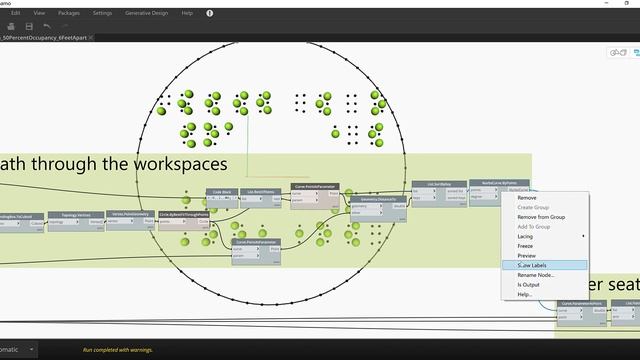Screen dimensions: 640x360
Task: Choose Help... in the context menu
Action: (545, 294)
